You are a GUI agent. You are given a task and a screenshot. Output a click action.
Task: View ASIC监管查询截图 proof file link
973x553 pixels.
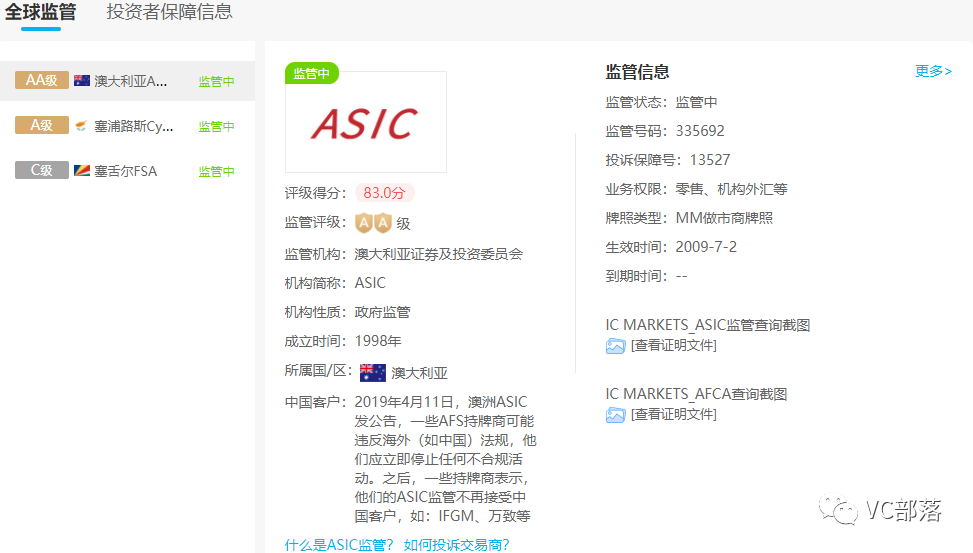click(x=674, y=345)
